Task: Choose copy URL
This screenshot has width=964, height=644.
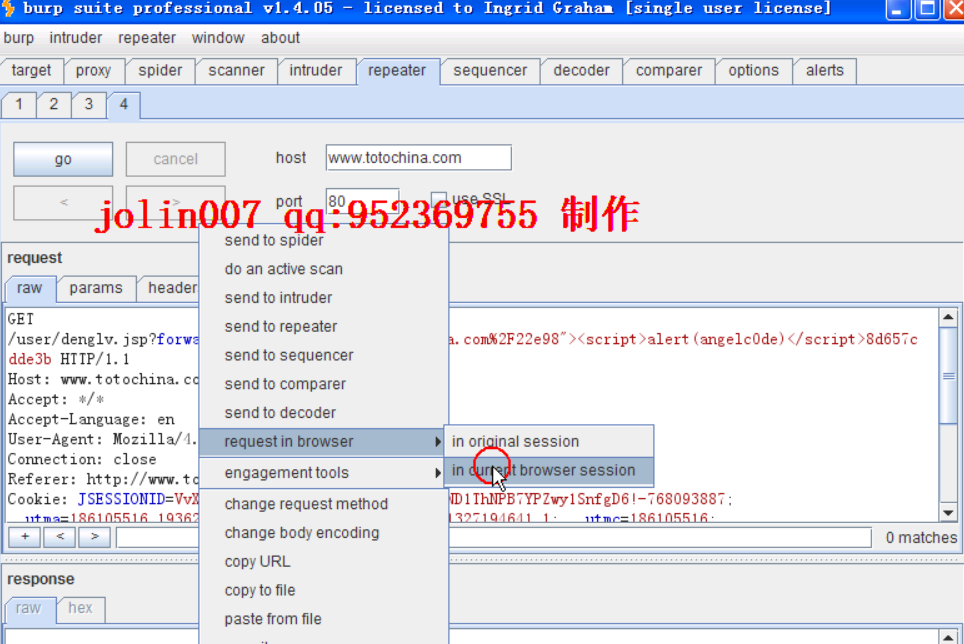Action: (x=324, y=562)
